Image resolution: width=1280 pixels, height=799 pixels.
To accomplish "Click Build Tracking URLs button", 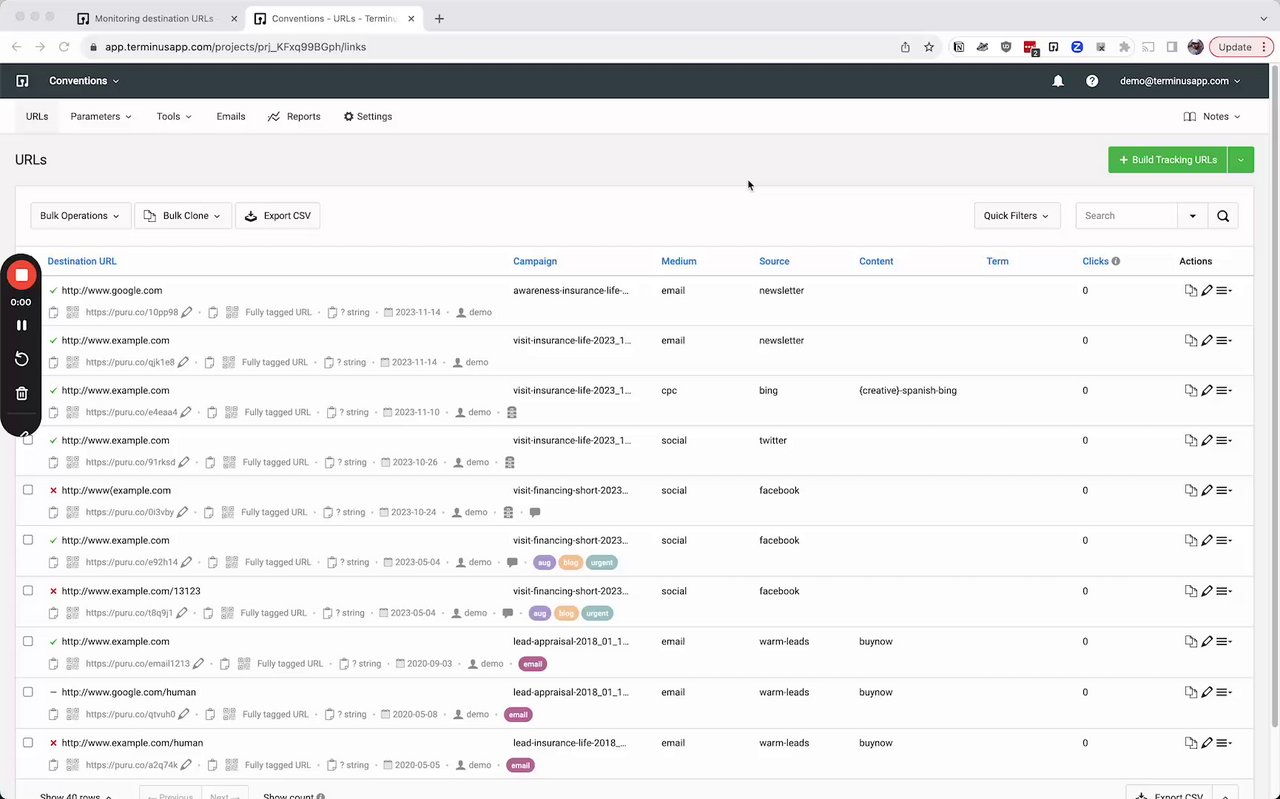I will pos(1167,160).
